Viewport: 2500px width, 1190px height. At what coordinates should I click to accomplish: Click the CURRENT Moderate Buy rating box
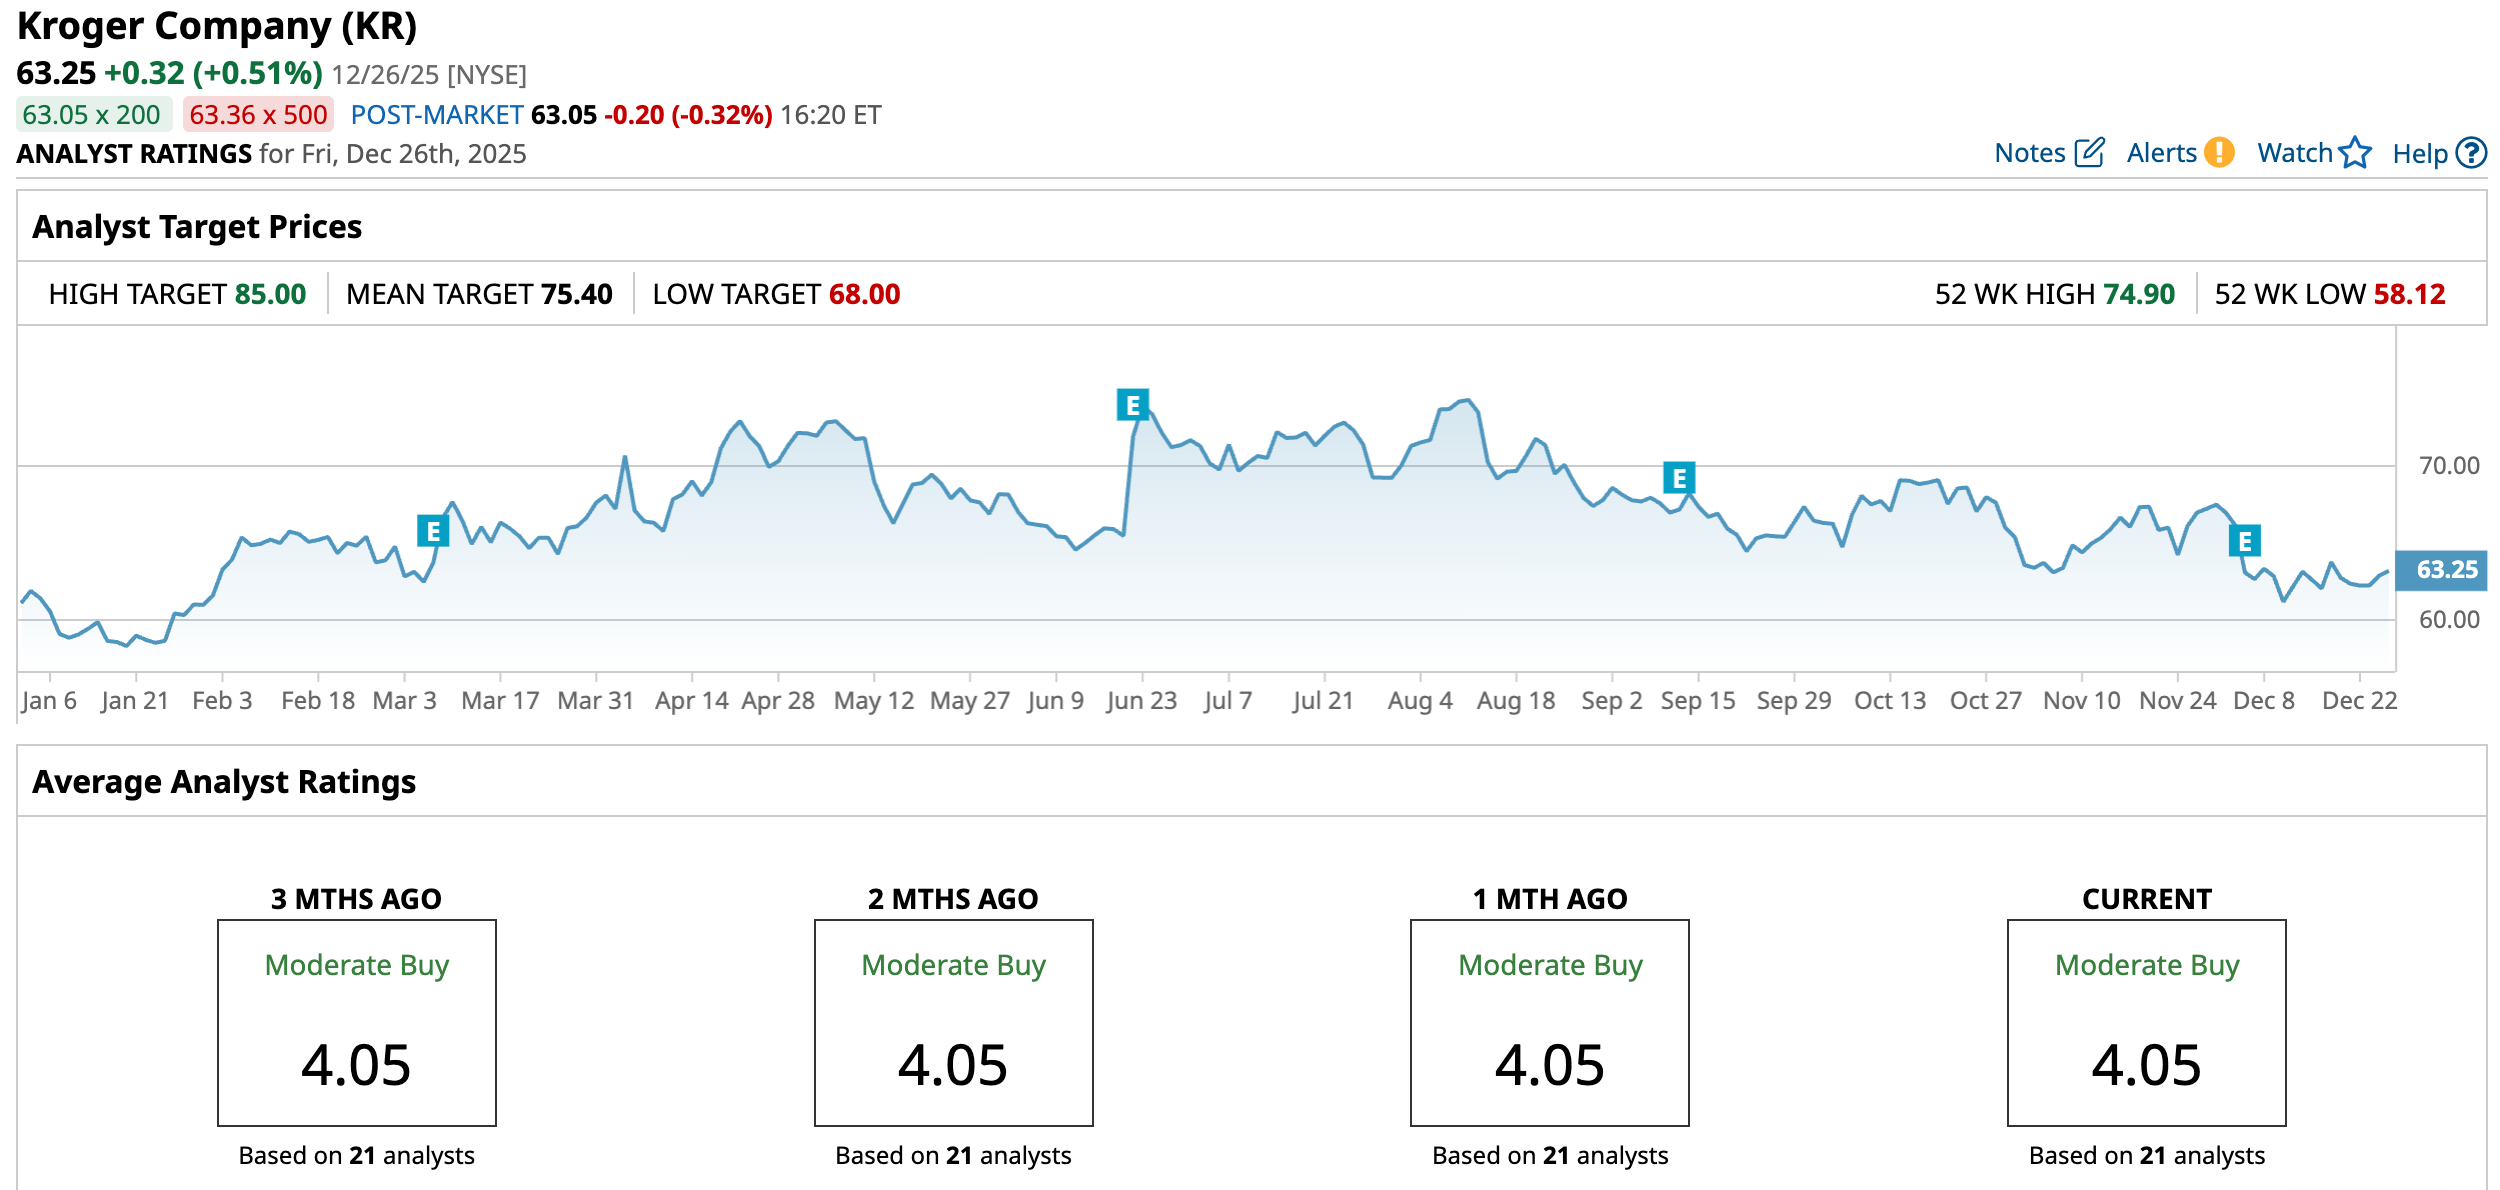pyautogui.click(x=2146, y=1022)
